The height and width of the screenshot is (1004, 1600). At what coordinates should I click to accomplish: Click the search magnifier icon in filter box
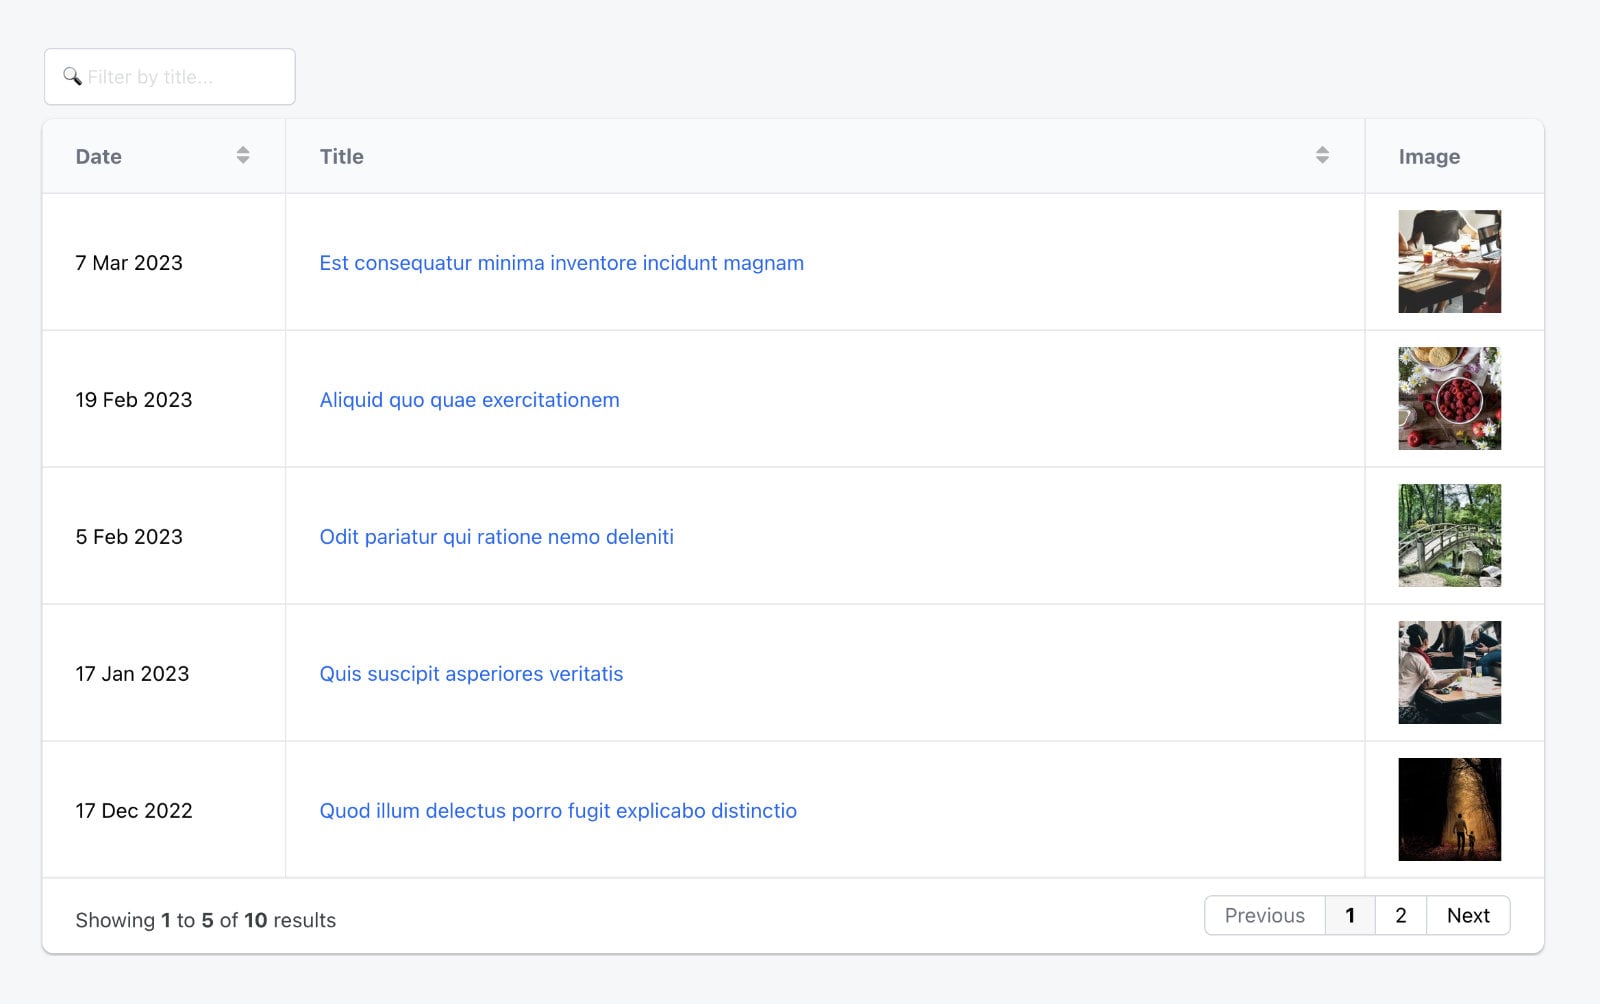(x=72, y=77)
